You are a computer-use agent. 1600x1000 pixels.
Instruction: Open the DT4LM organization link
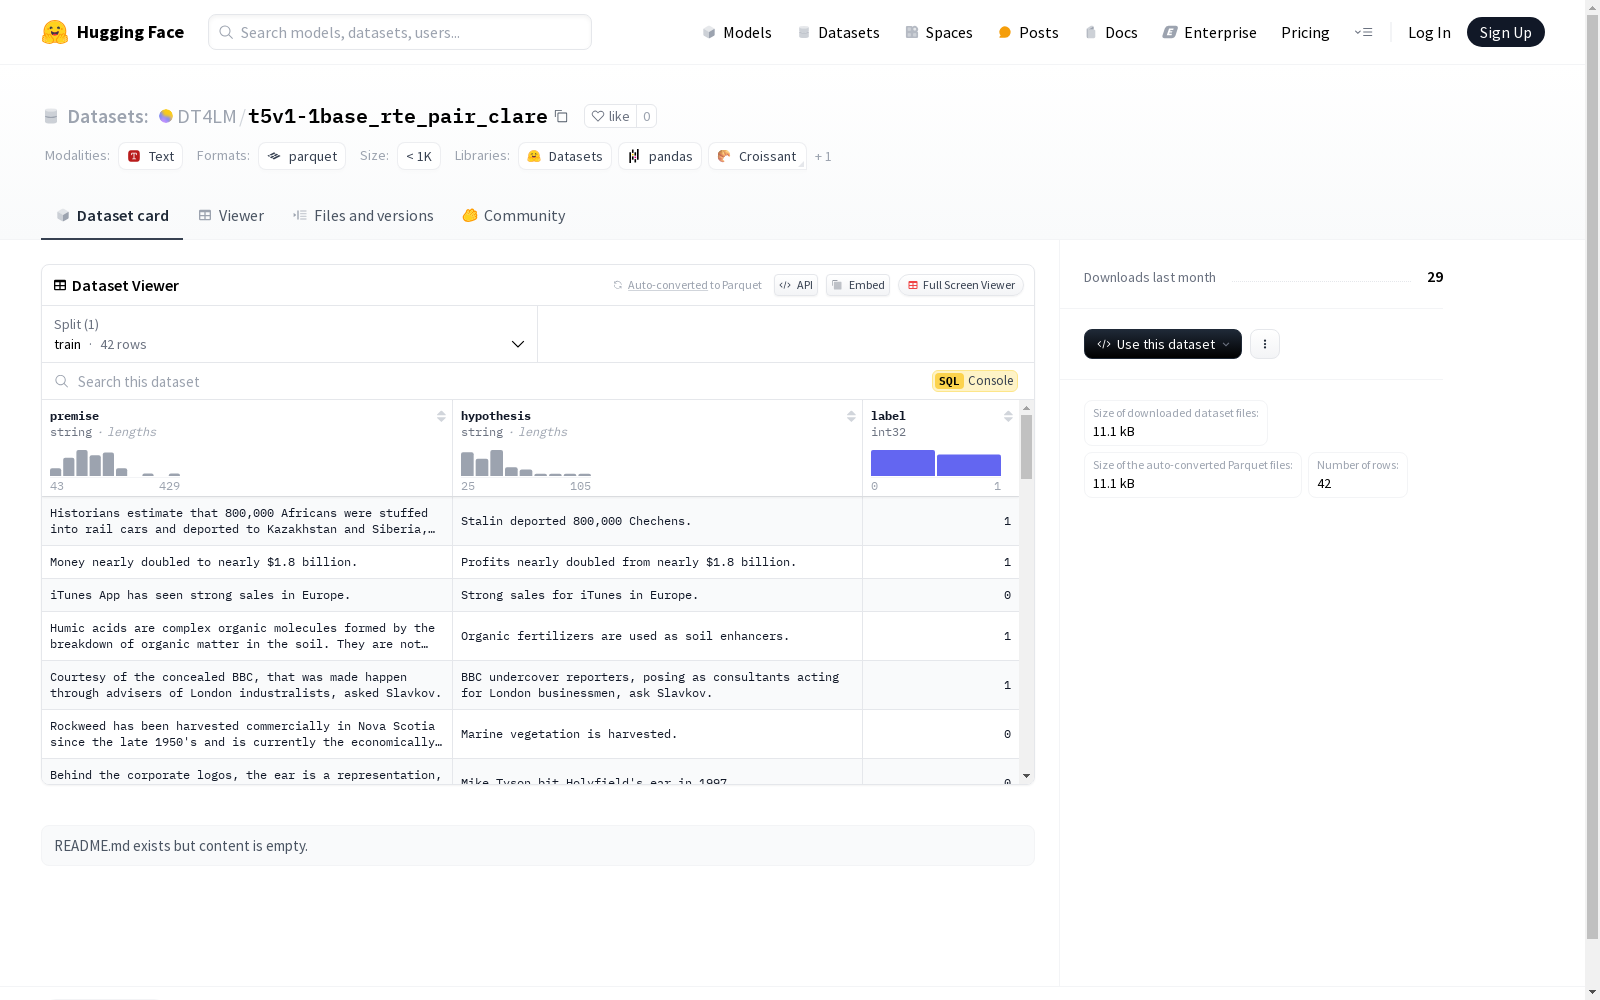[206, 116]
